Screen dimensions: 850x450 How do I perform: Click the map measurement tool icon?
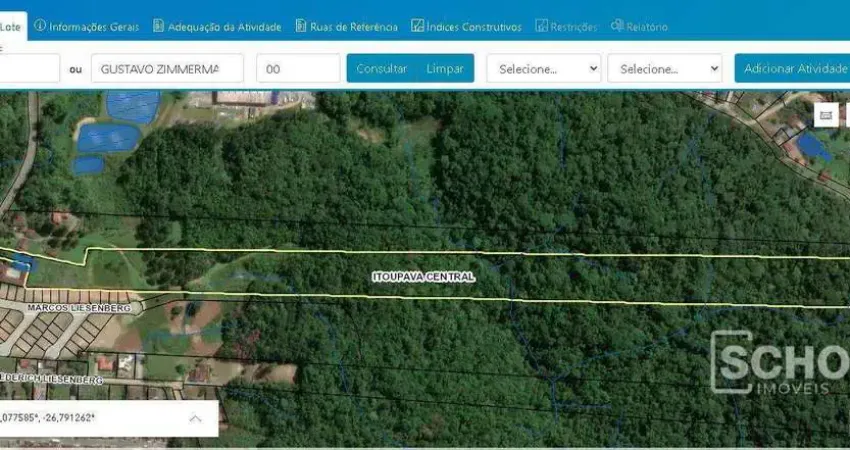[x=826, y=115]
